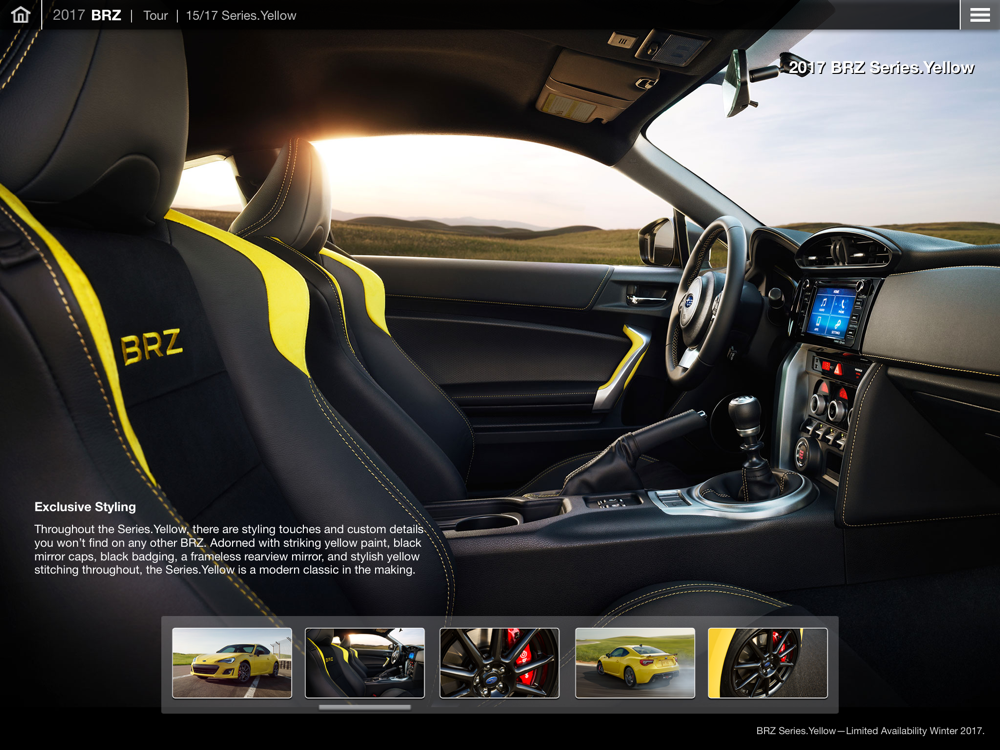Open the hamburger menu

(x=980, y=15)
